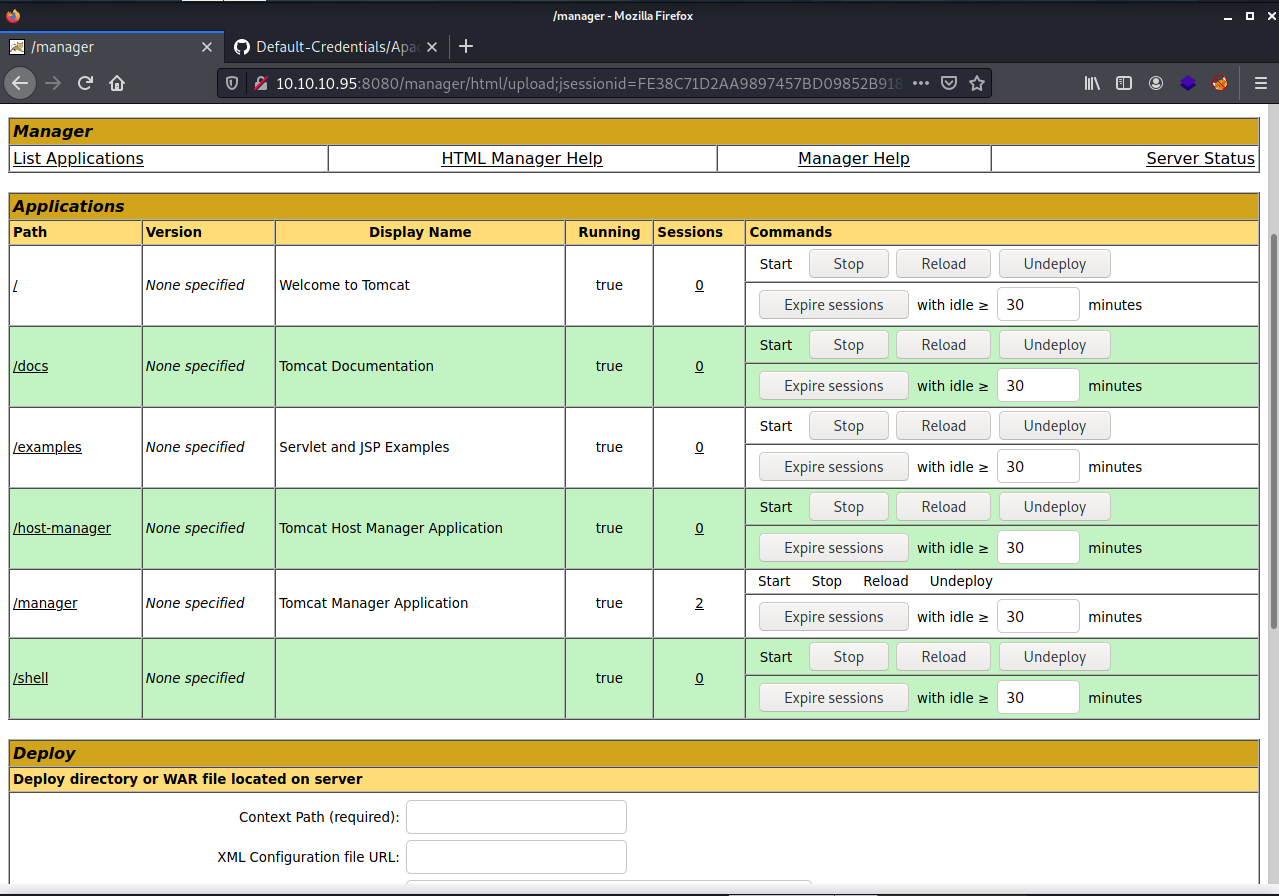Expire sessions for the /manager application
Image resolution: width=1279 pixels, height=896 pixels.
(x=833, y=617)
